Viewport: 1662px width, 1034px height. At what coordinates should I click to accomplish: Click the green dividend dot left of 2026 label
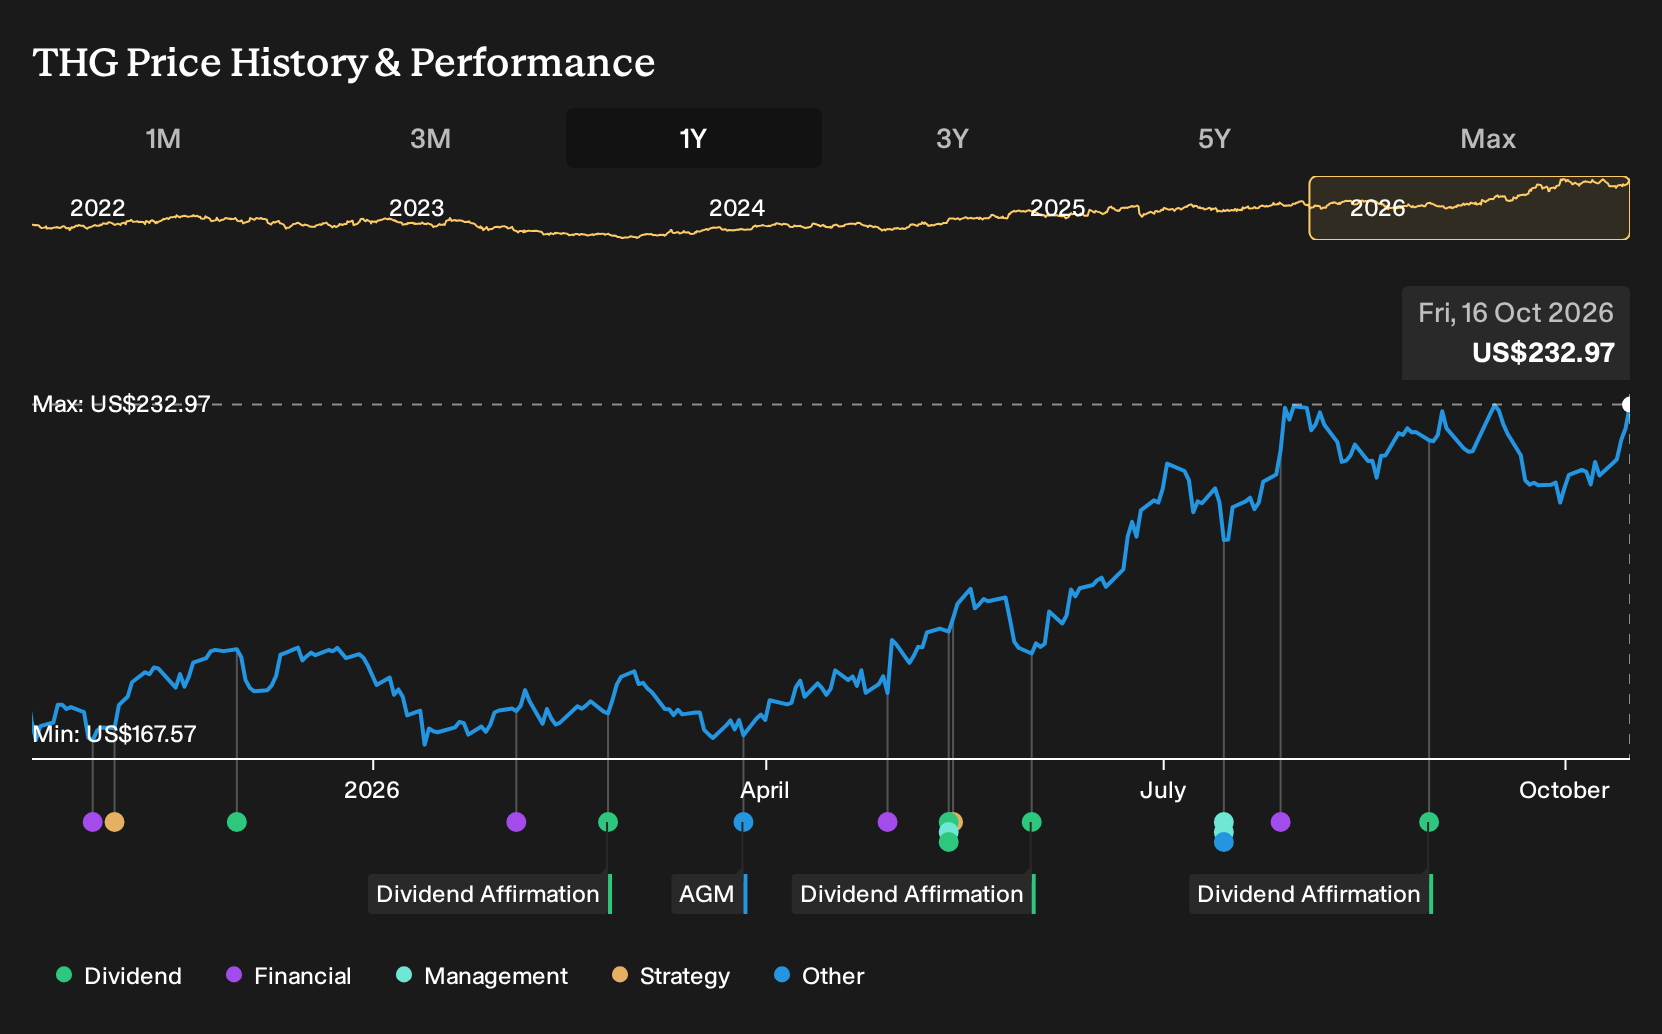(237, 822)
